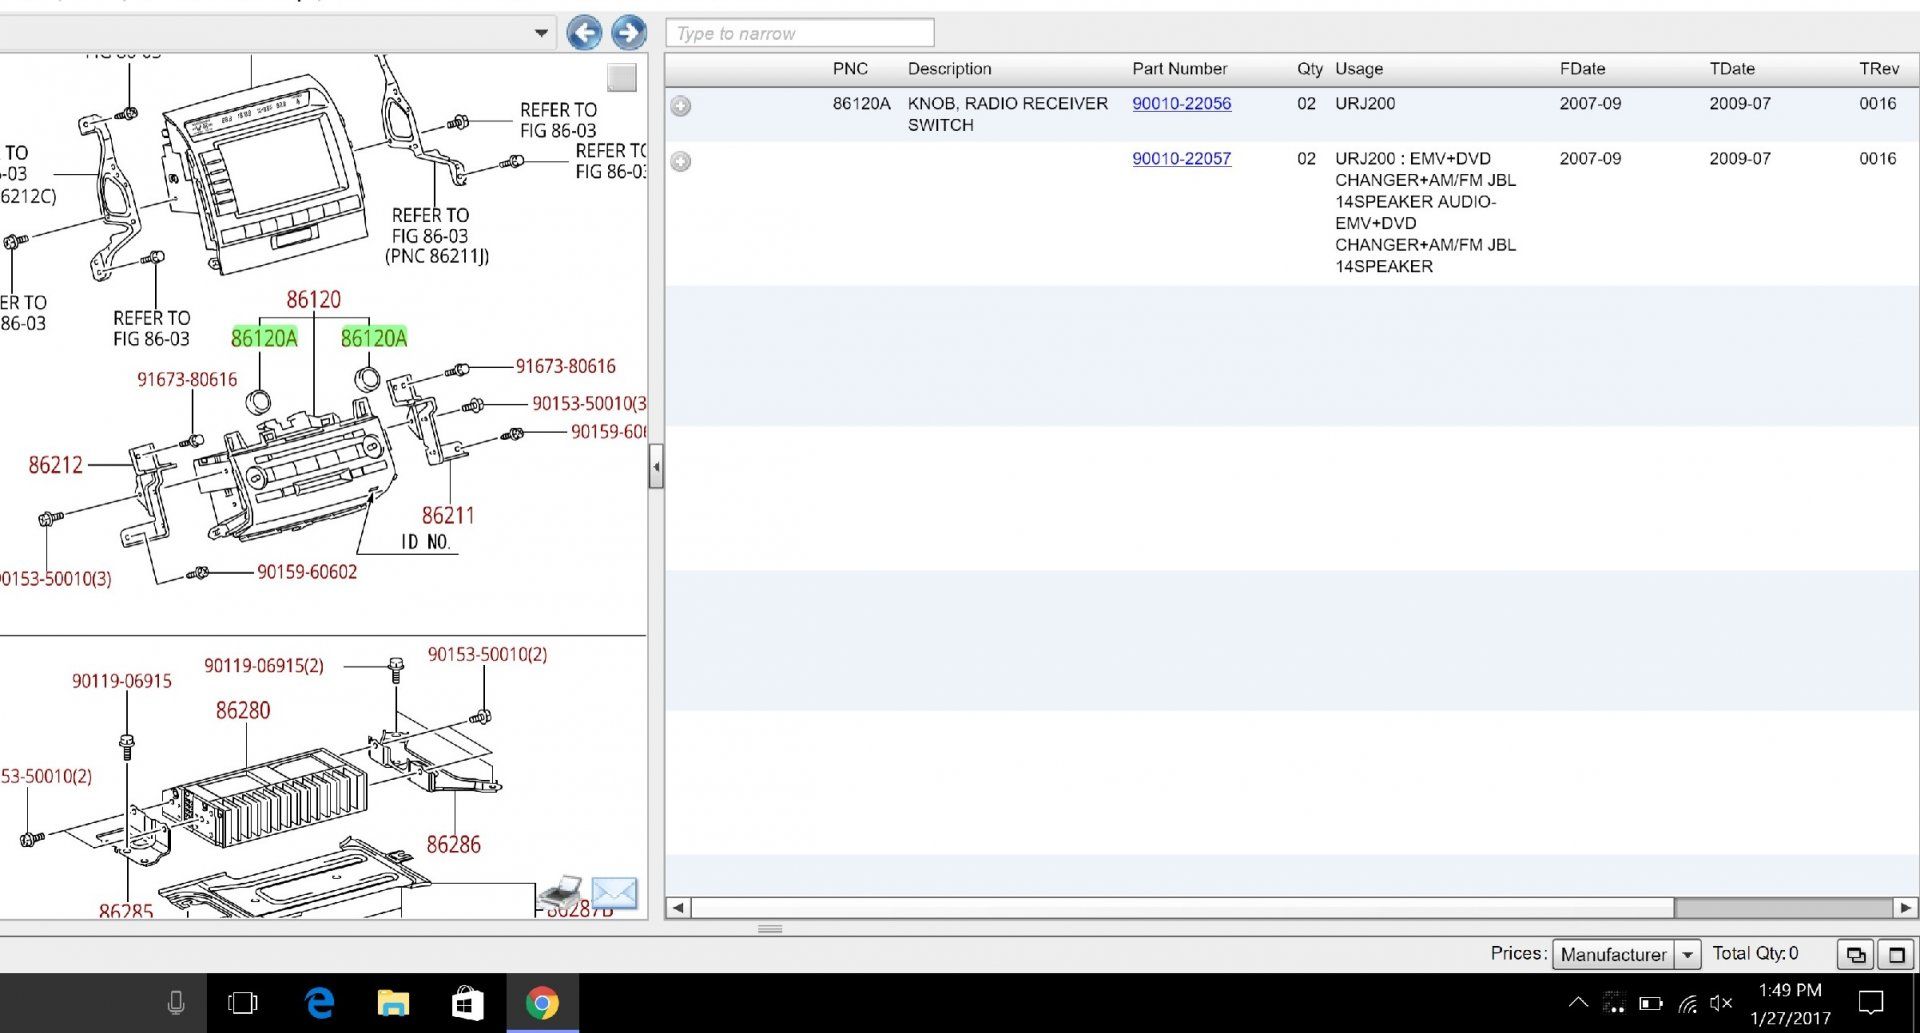Viewport: 1920px width, 1033px height.
Task: Click the URJ200 usage cell in first row
Action: coord(1365,103)
